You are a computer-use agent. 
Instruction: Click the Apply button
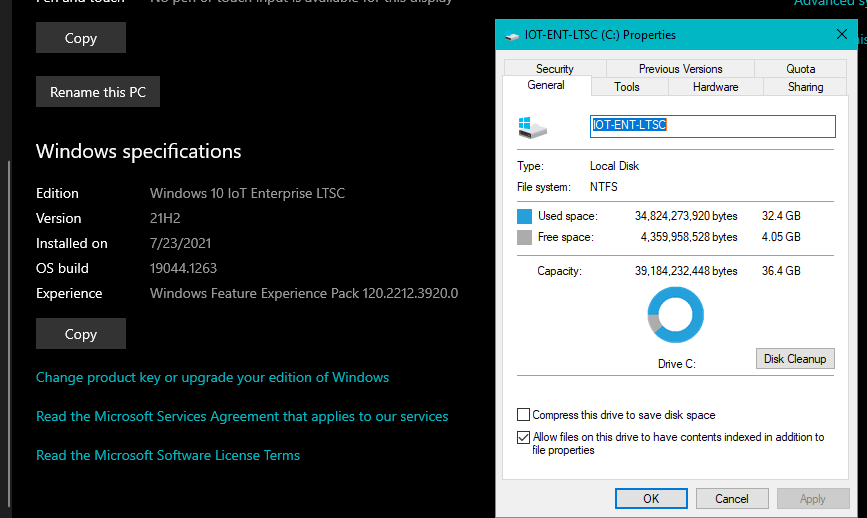(812, 499)
